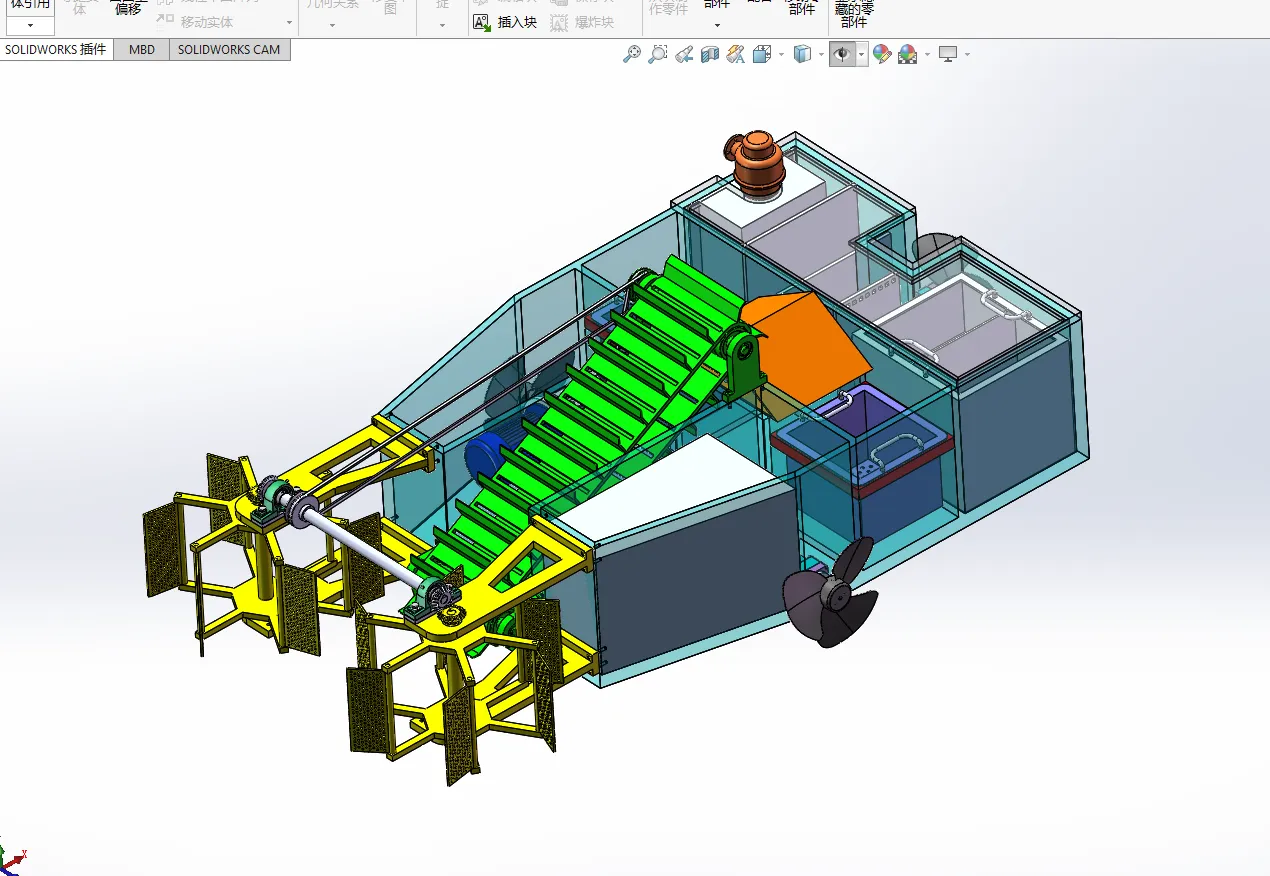Click the Previous View icon
Image resolution: width=1270 pixels, height=876 pixels.
(684, 54)
